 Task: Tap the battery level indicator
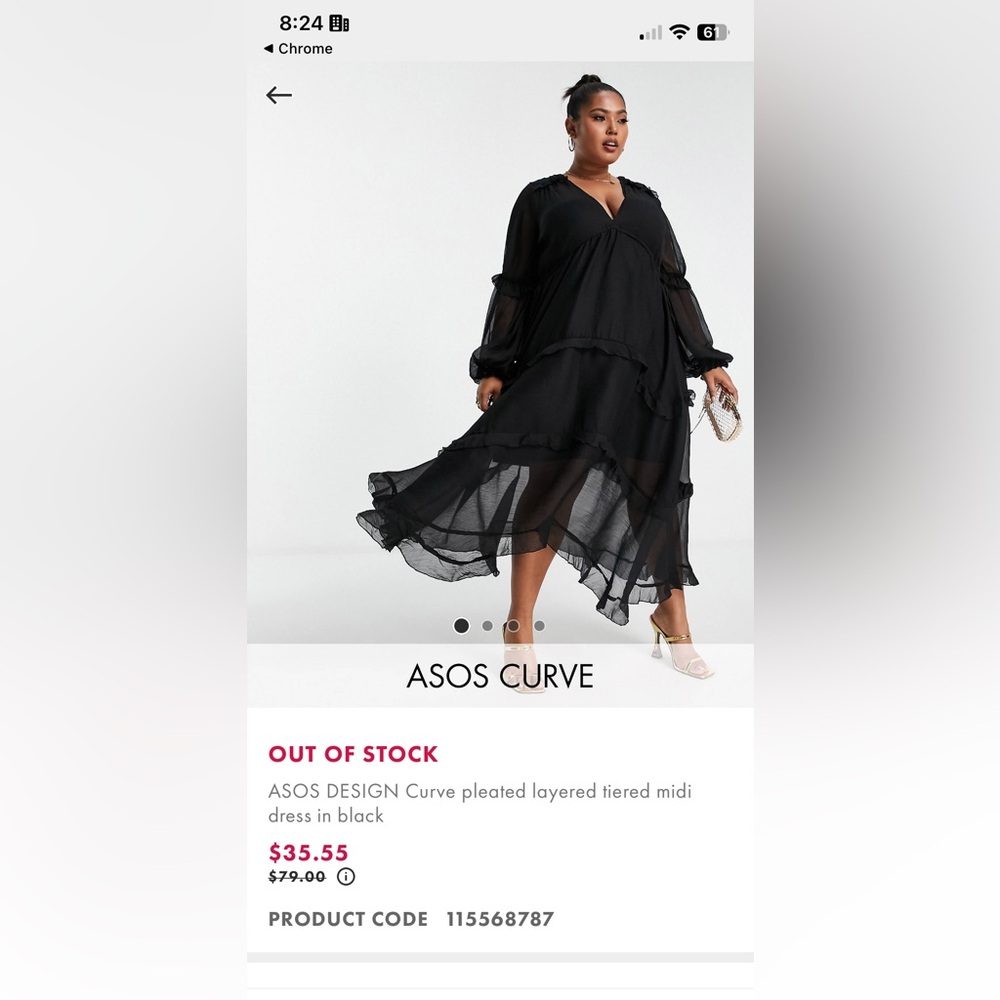pos(713,32)
